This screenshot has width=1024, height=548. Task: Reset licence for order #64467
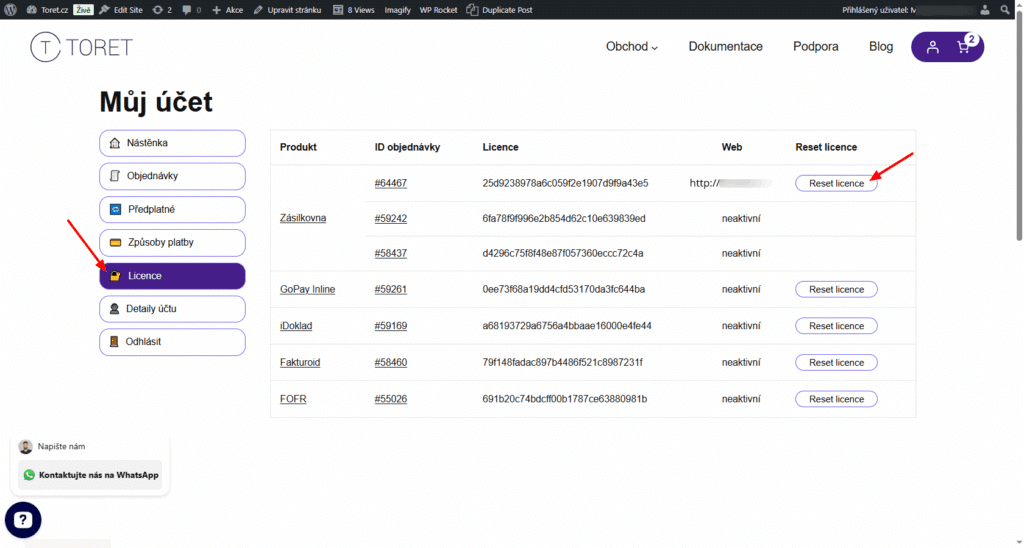[836, 184]
